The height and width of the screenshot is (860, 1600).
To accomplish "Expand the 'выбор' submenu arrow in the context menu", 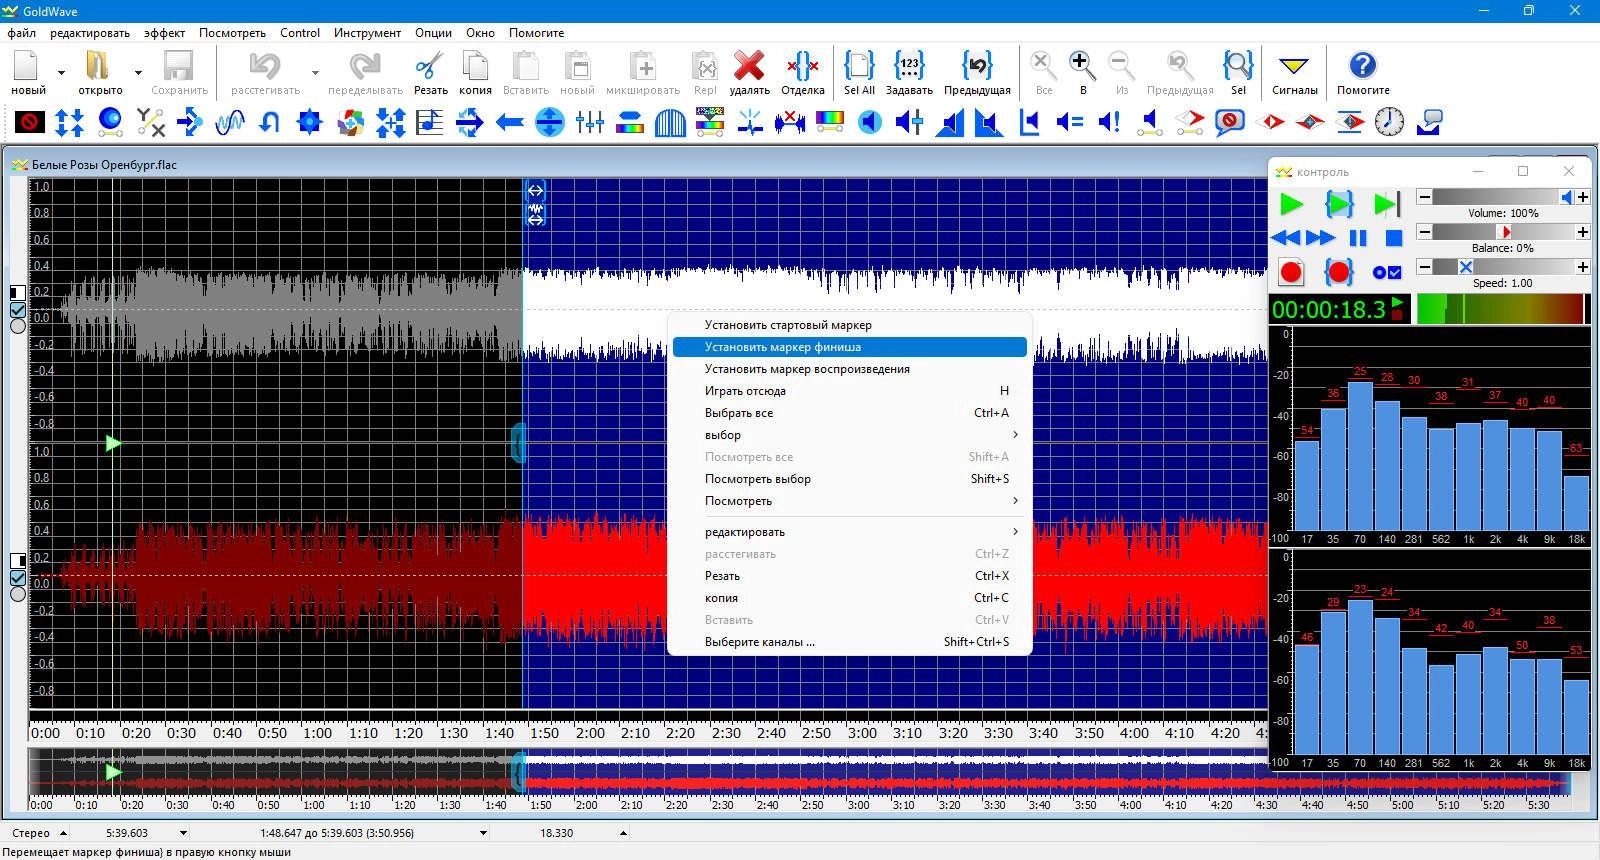I will click(1015, 435).
